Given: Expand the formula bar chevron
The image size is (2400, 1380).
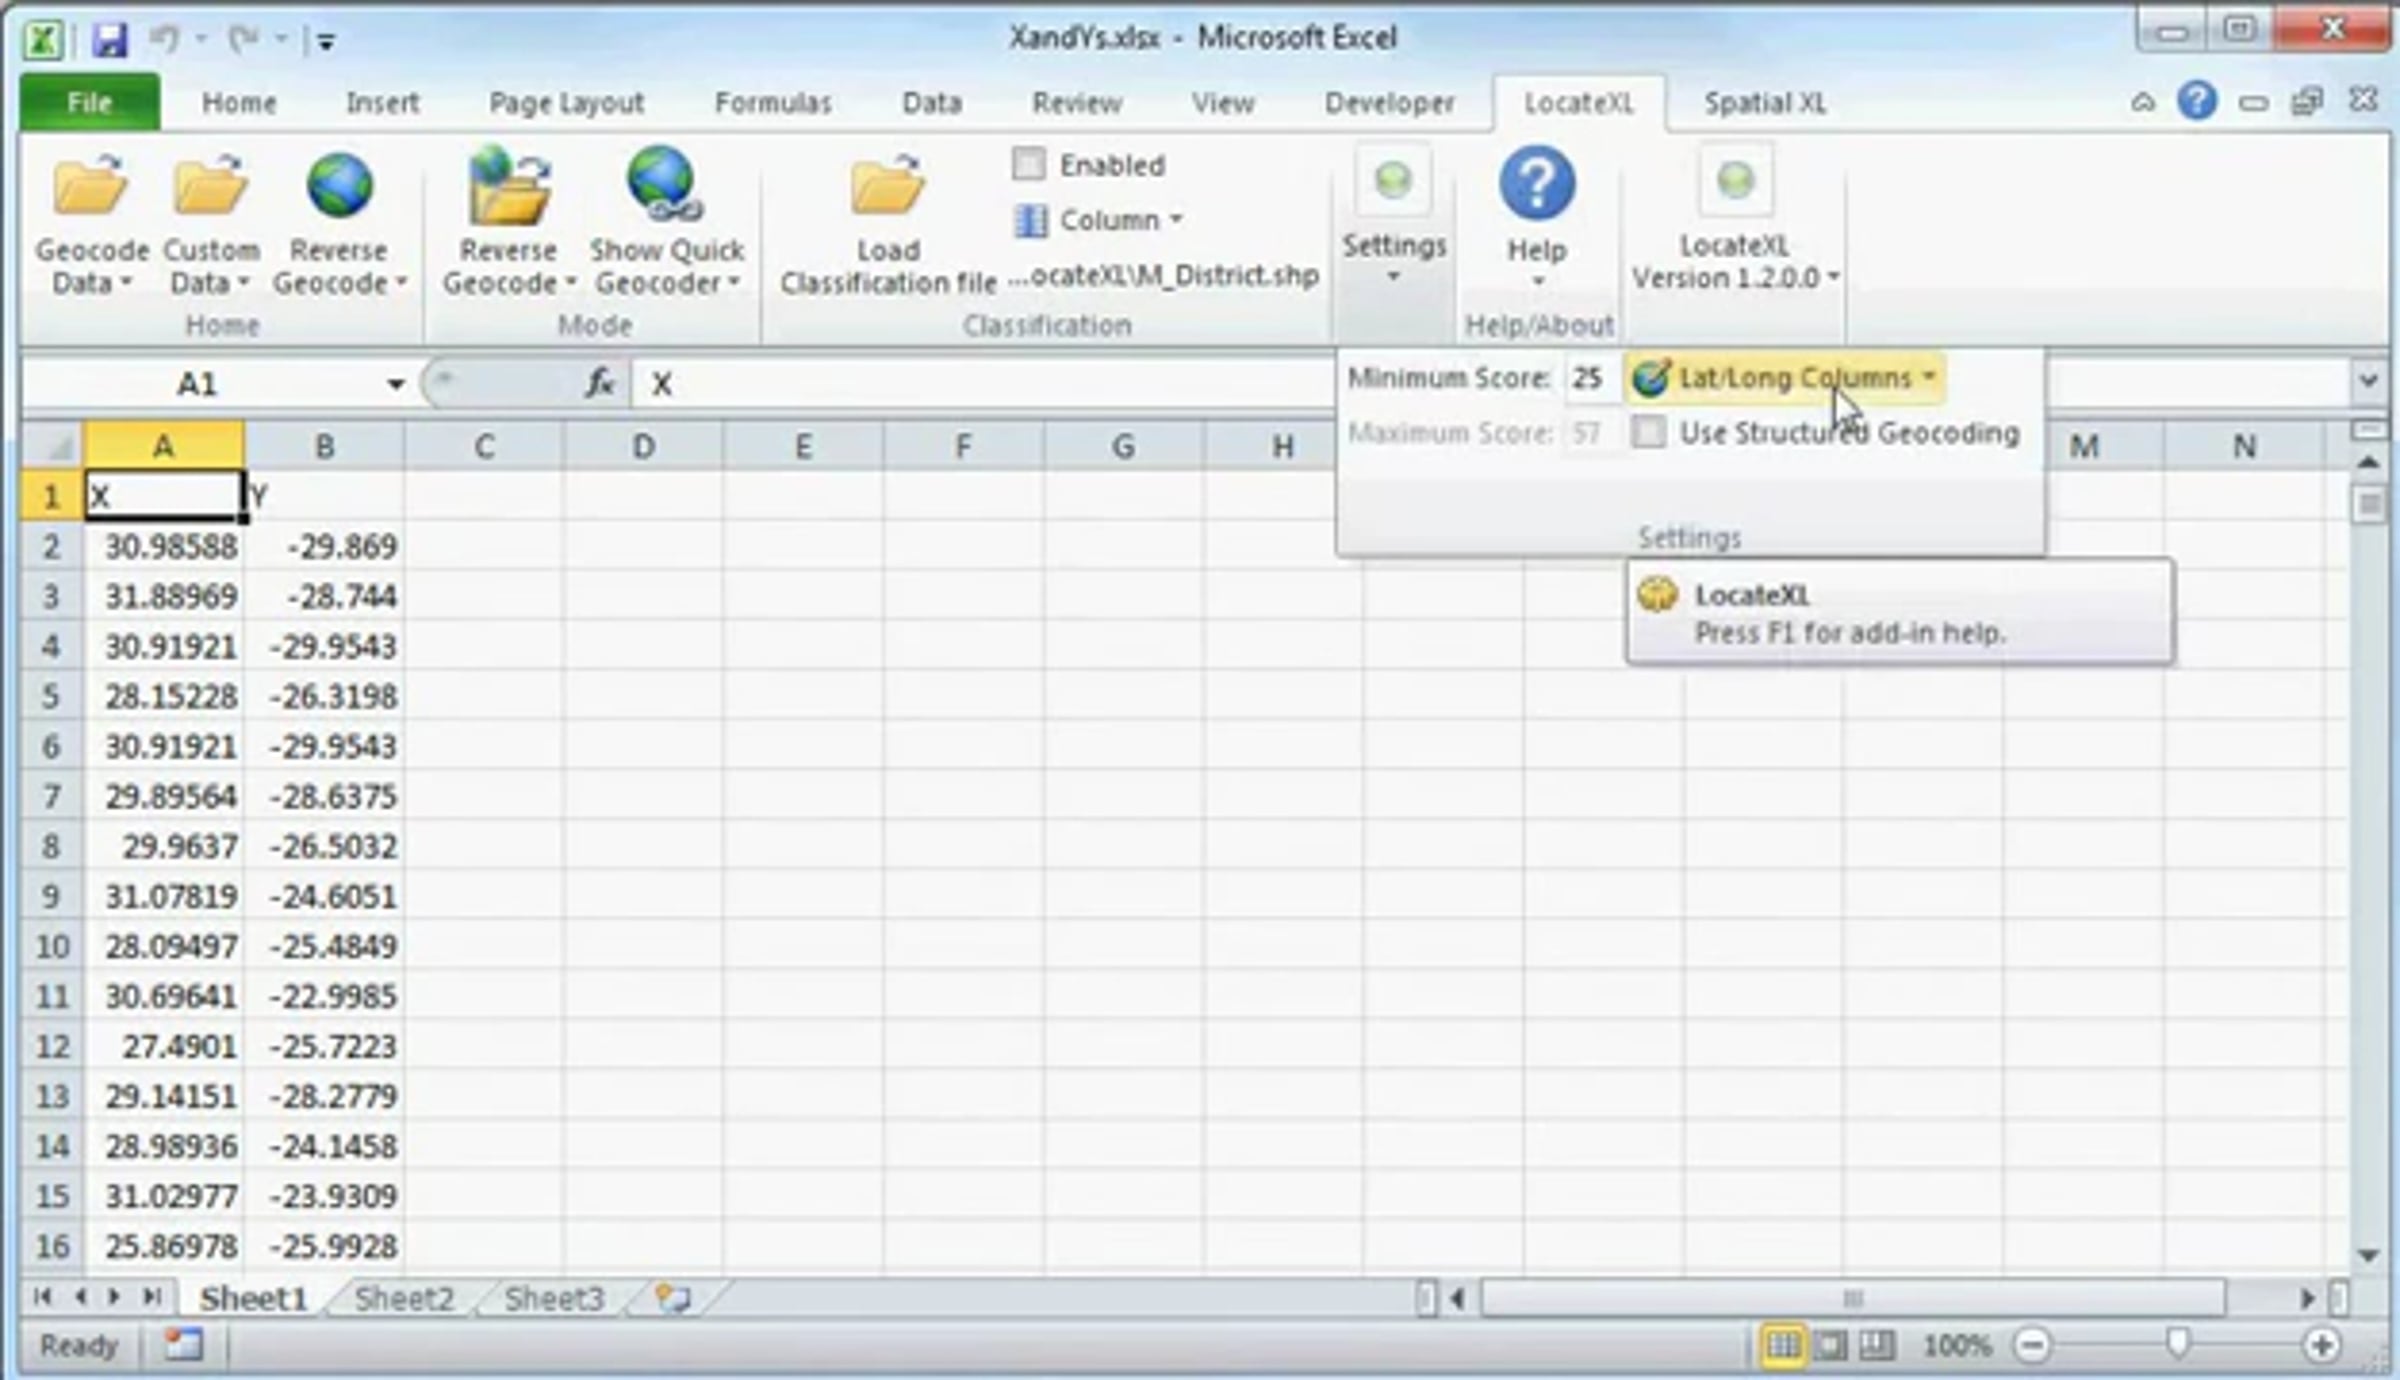Looking at the screenshot, I should coord(2367,381).
